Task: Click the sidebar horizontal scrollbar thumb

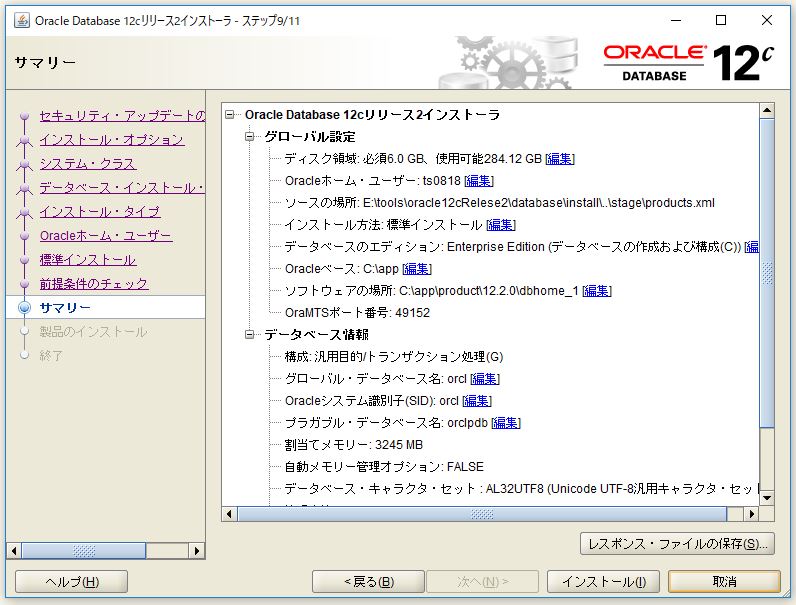Action: coord(84,551)
